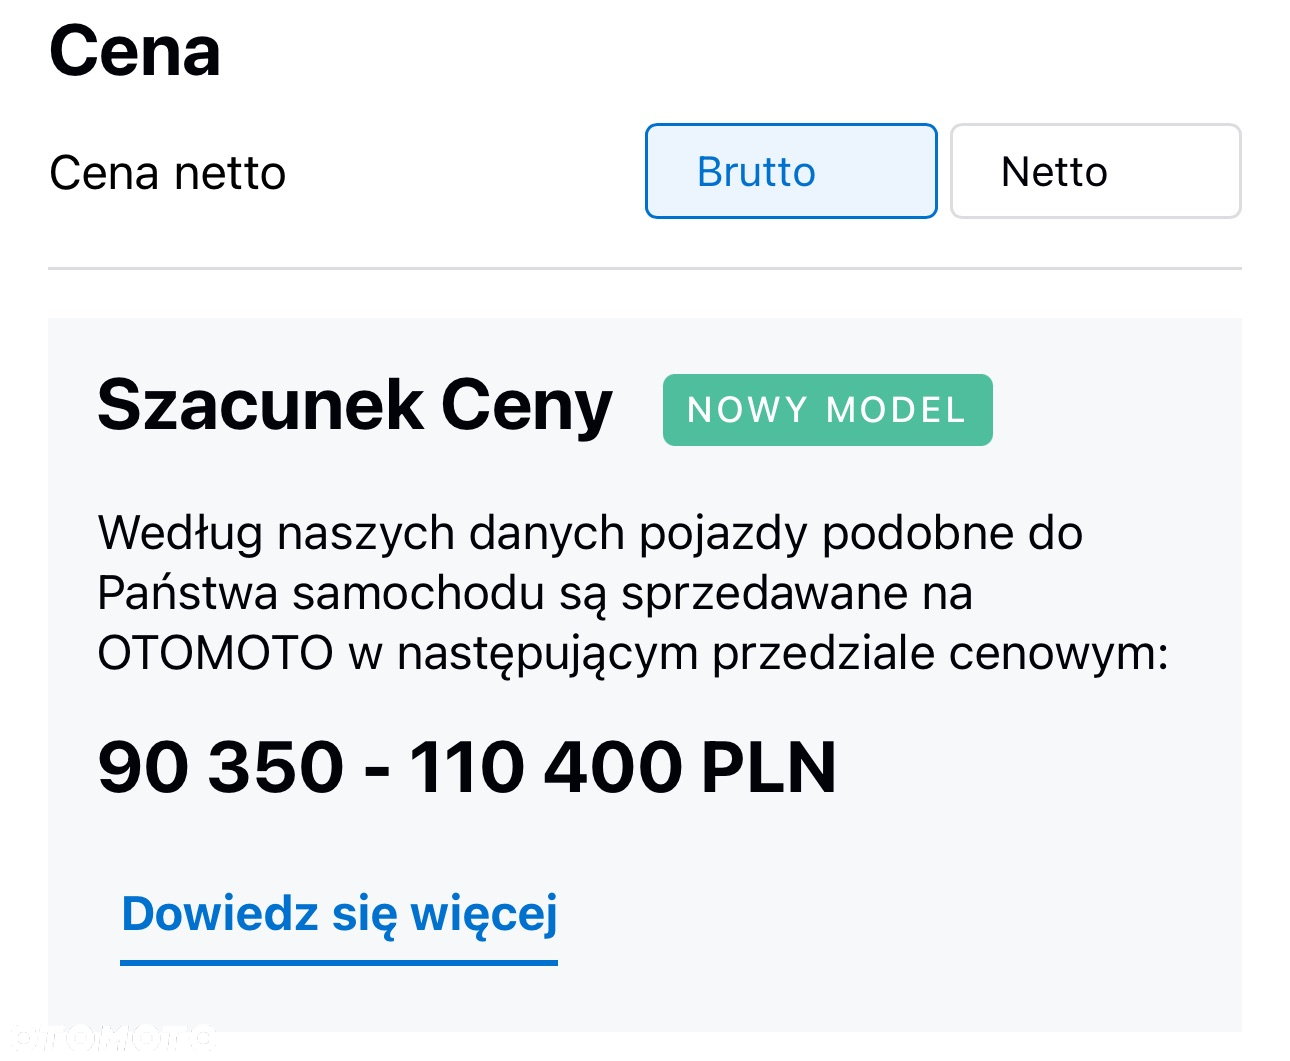Click the horizontal divider below Cena netto
1290x1061 pixels.
point(645,268)
